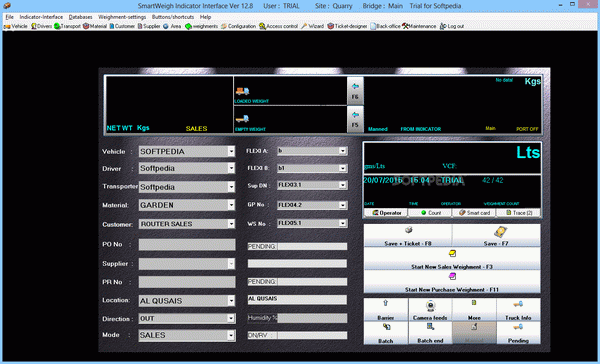
Task: Click the Barrier control button
Action: [x=386, y=309]
